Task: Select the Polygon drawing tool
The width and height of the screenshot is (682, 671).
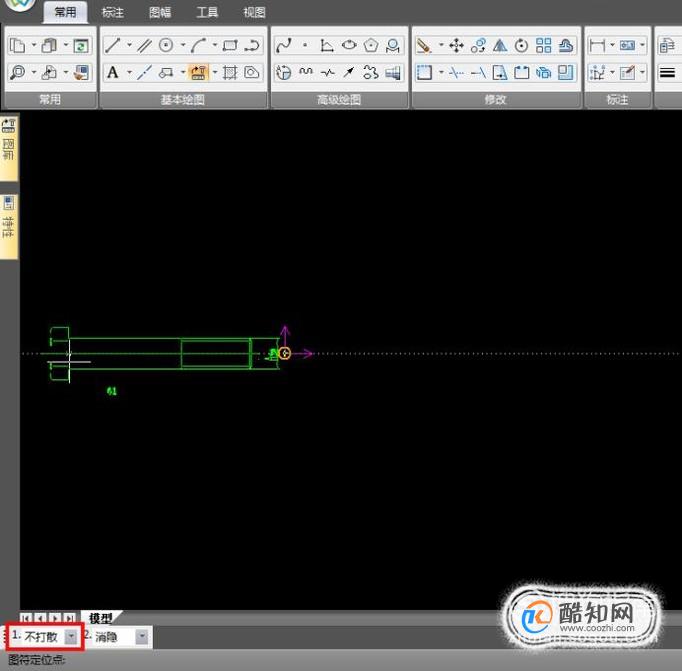Action: 371,45
